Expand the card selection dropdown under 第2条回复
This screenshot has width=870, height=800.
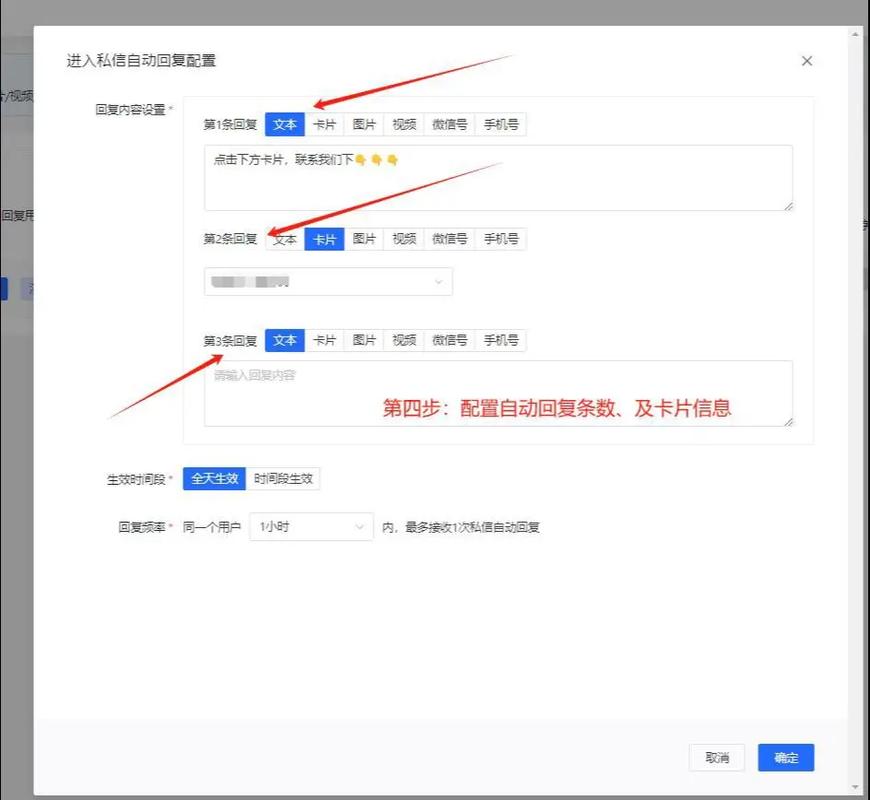[x=327, y=281]
